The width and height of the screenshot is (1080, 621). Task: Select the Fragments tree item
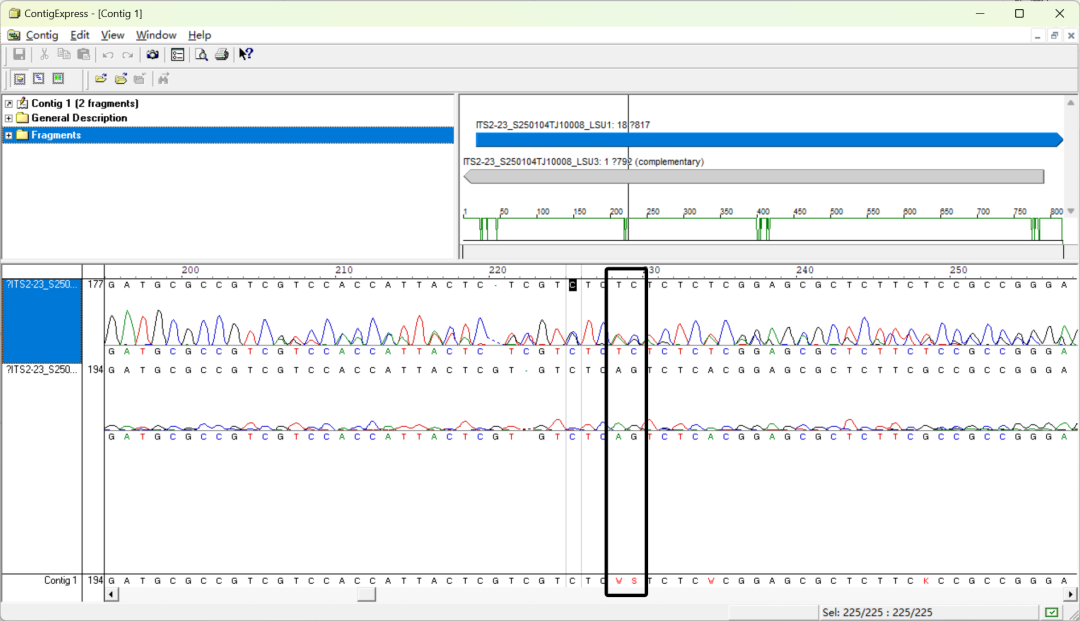56,135
